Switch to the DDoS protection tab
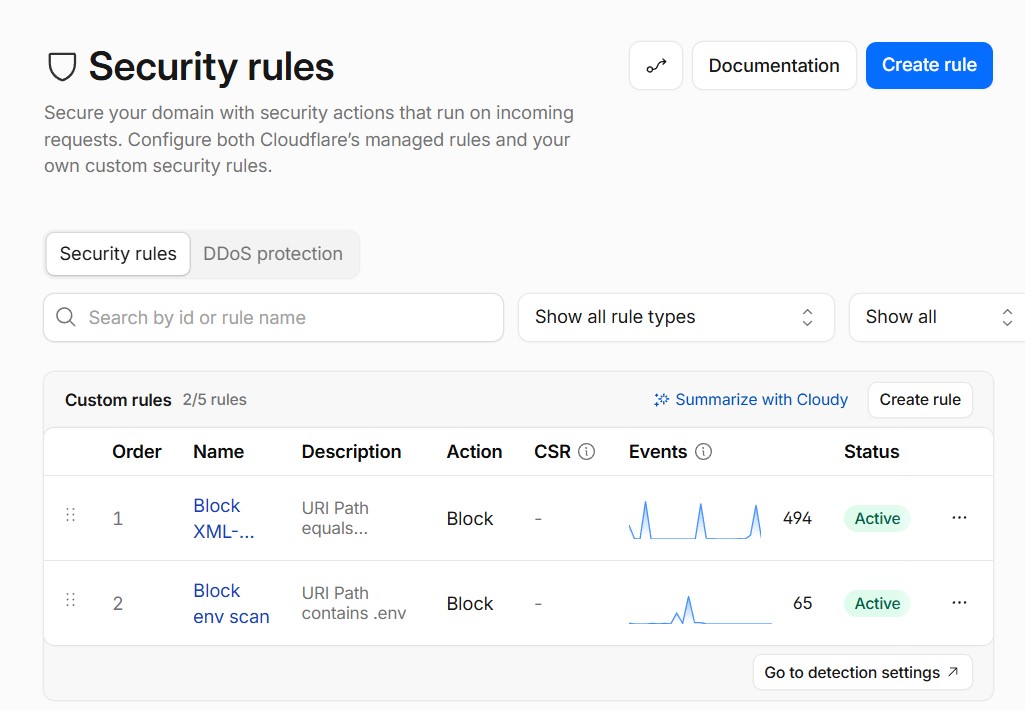The image size is (1025, 710). tap(273, 254)
